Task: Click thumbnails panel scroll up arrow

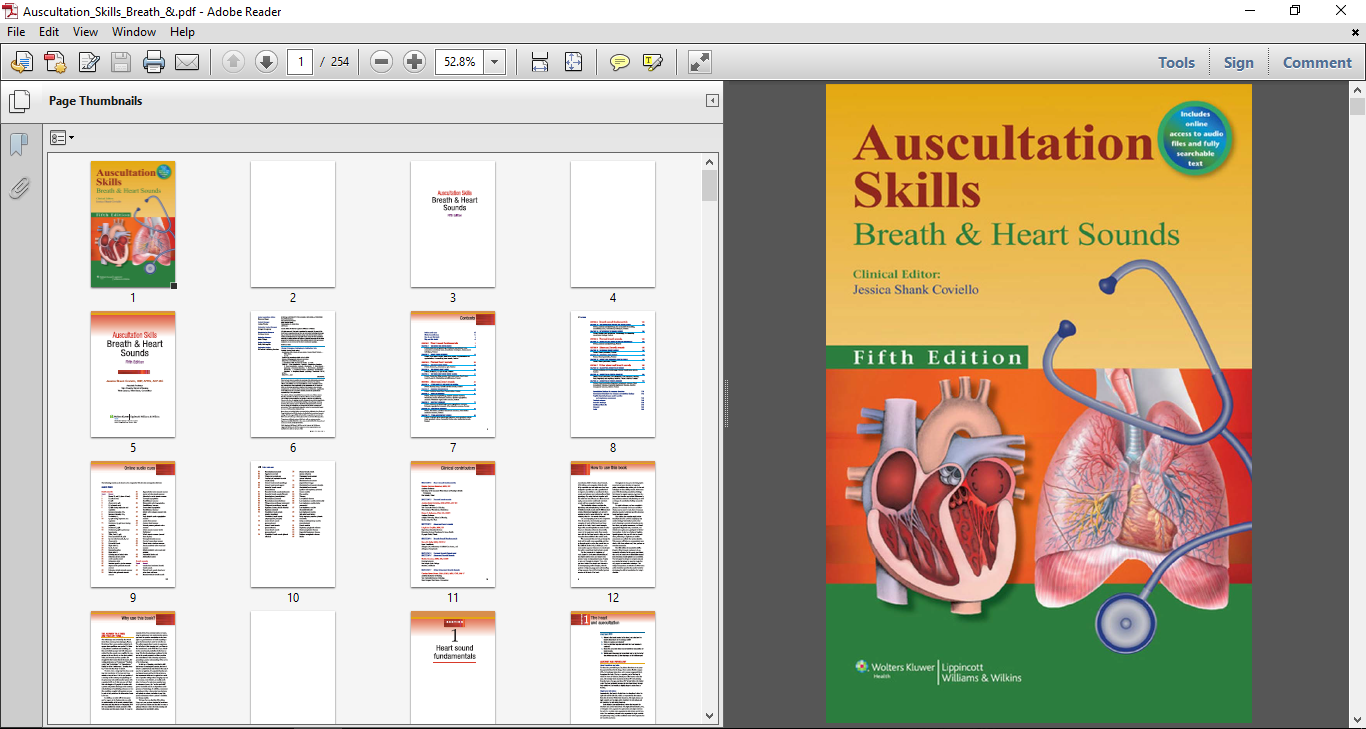Action: 710,162
